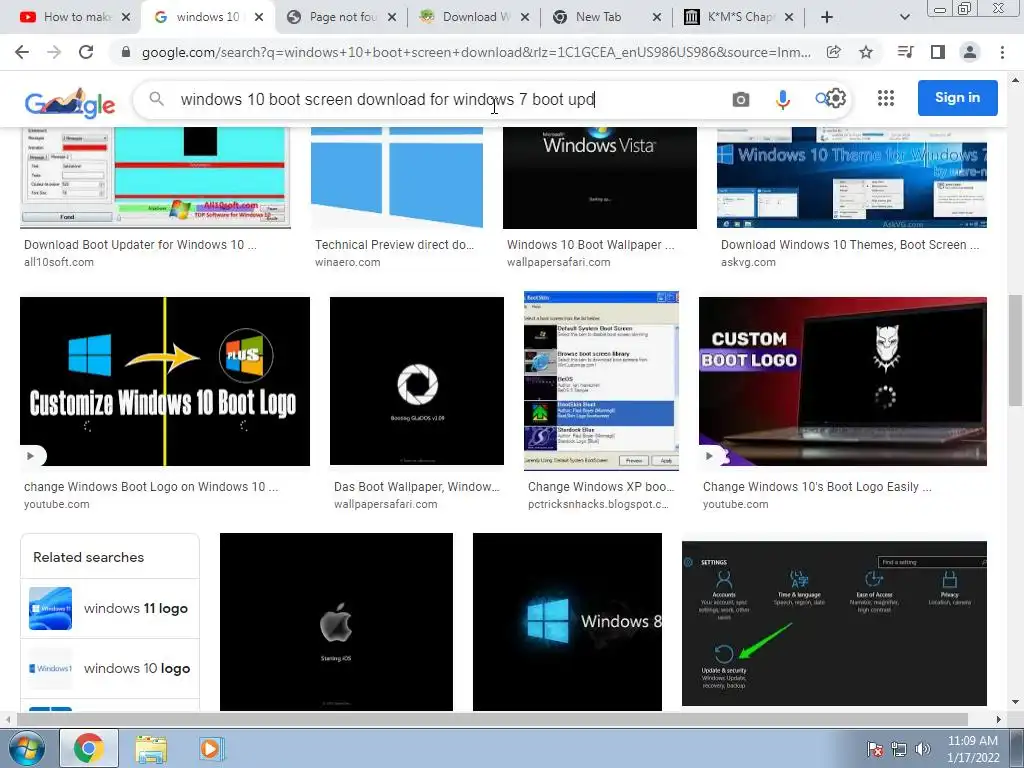Reload the current page
Viewport: 1024px width, 768px height.
click(86, 52)
